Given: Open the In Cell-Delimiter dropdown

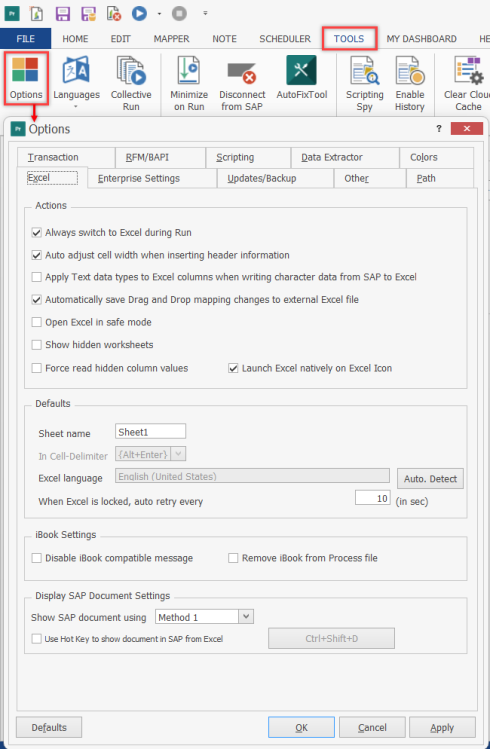Looking at the screenshot, I should (179, 454).
